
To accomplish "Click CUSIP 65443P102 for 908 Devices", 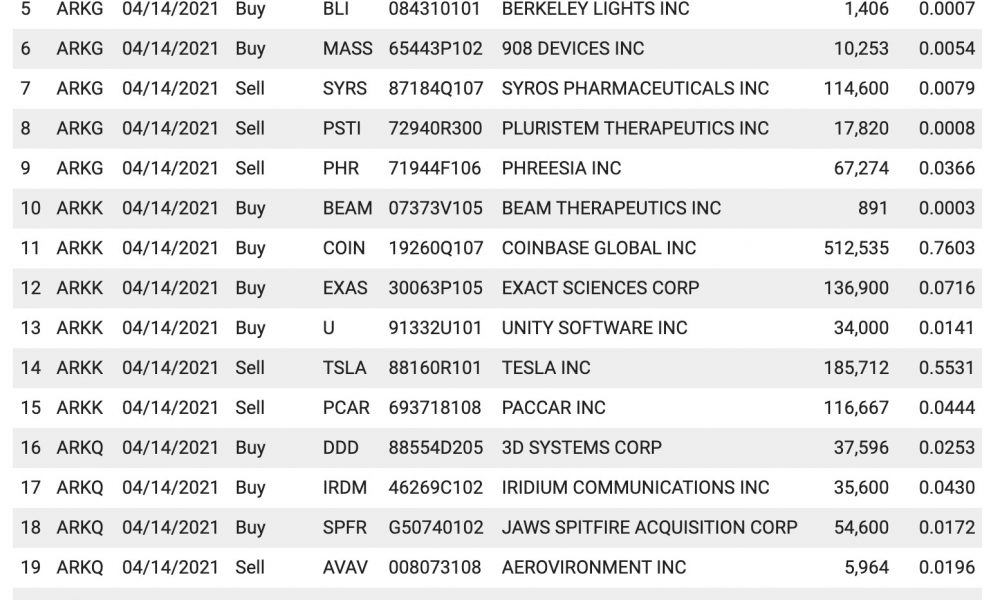I will (x=436, y=48).
